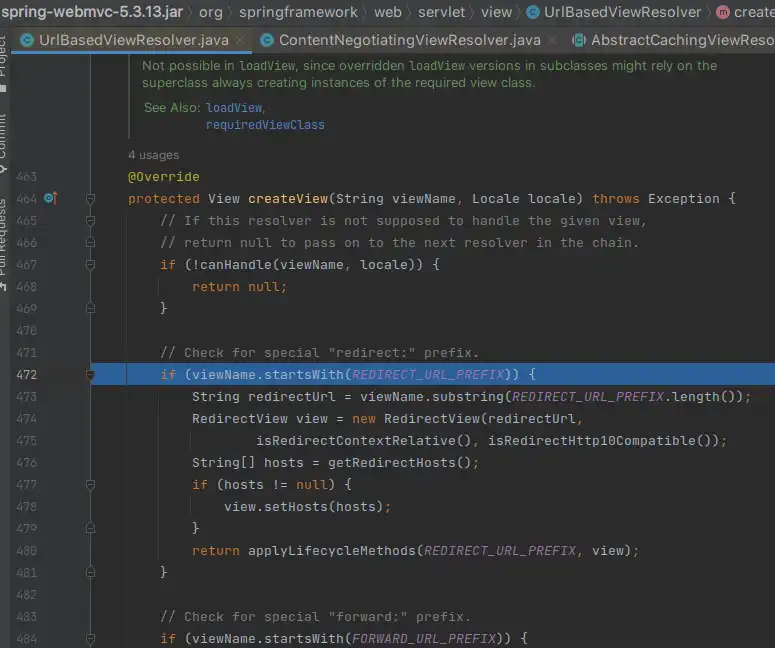Click the UrlBasedViewResolver class breadcrumb
The width and height of the screenshot is (775, 648).
(x=614, y=12)
